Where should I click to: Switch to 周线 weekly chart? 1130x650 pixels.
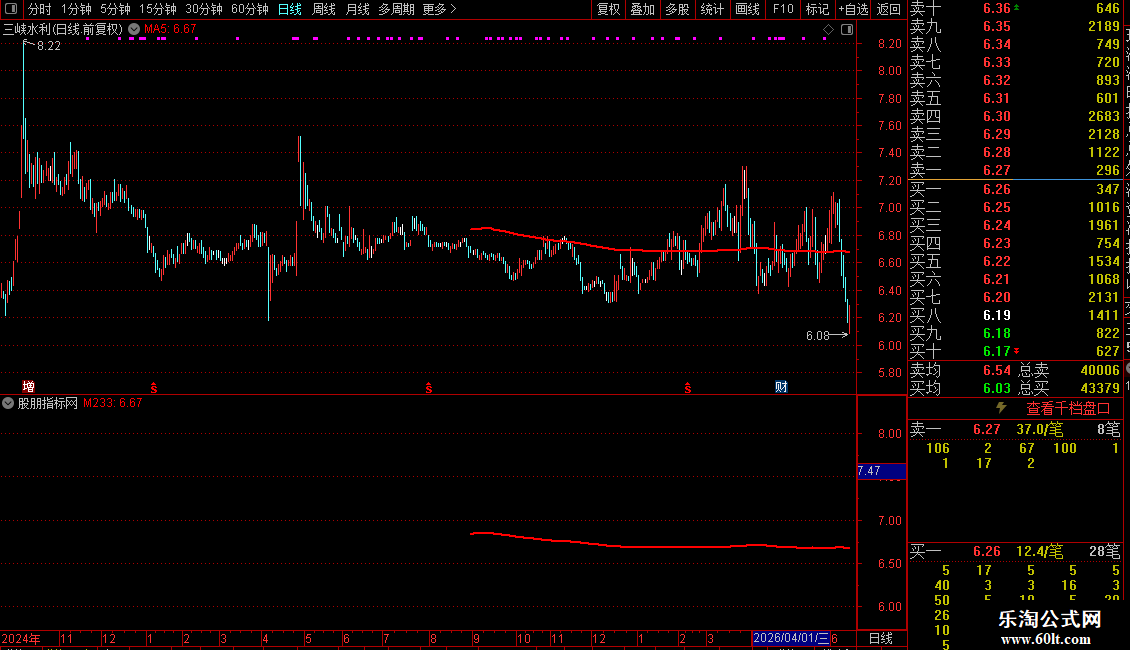pyautogui.click(x=324, y=9)
